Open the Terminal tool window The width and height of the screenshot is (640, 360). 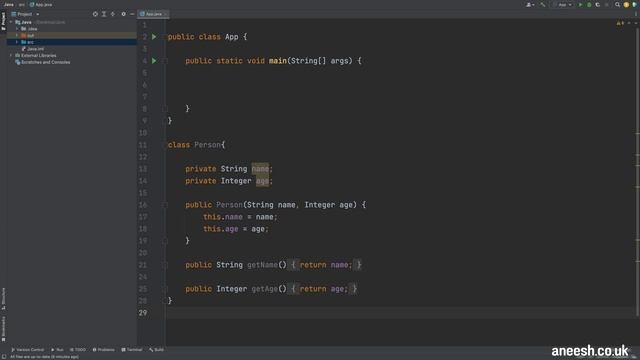click(132, 350)
